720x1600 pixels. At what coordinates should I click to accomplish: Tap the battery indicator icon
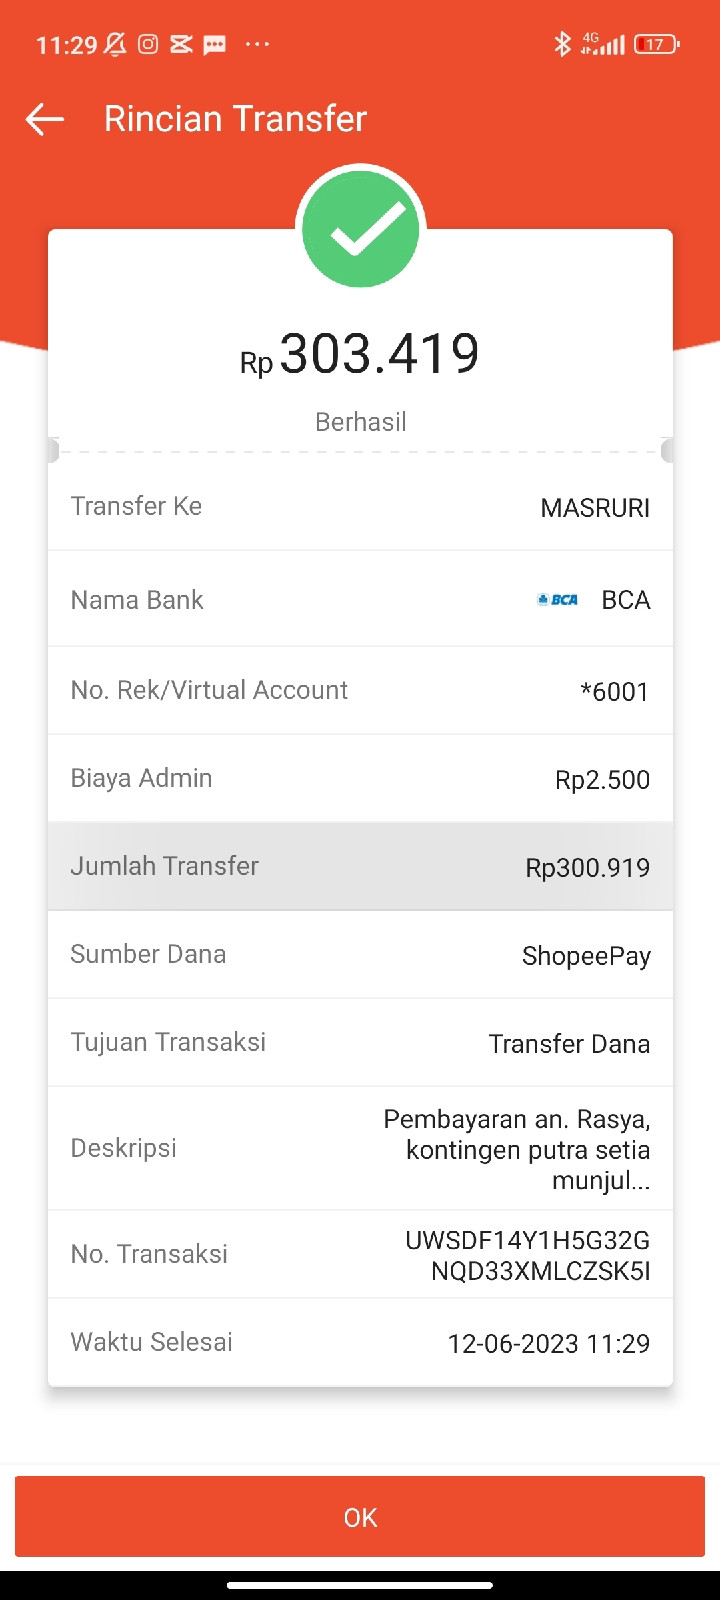click(656, 44)
